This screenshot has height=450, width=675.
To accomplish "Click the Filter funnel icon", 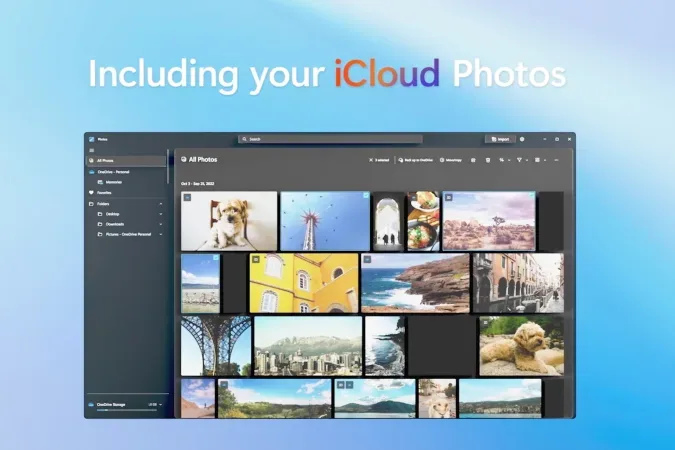I will pyautogui.click(x=520, y=160).
